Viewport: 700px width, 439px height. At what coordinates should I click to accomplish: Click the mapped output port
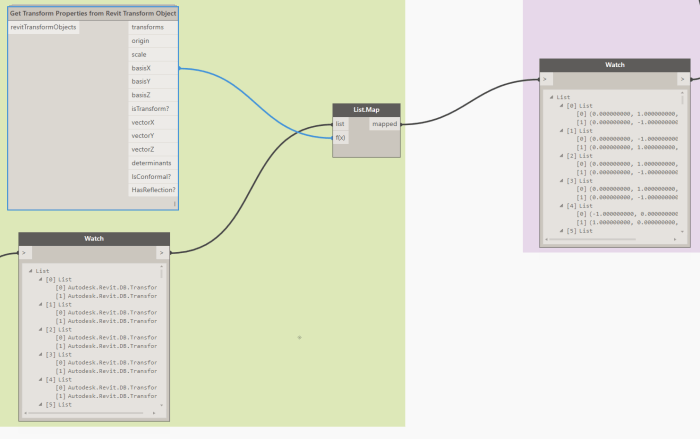coord(387,124)
